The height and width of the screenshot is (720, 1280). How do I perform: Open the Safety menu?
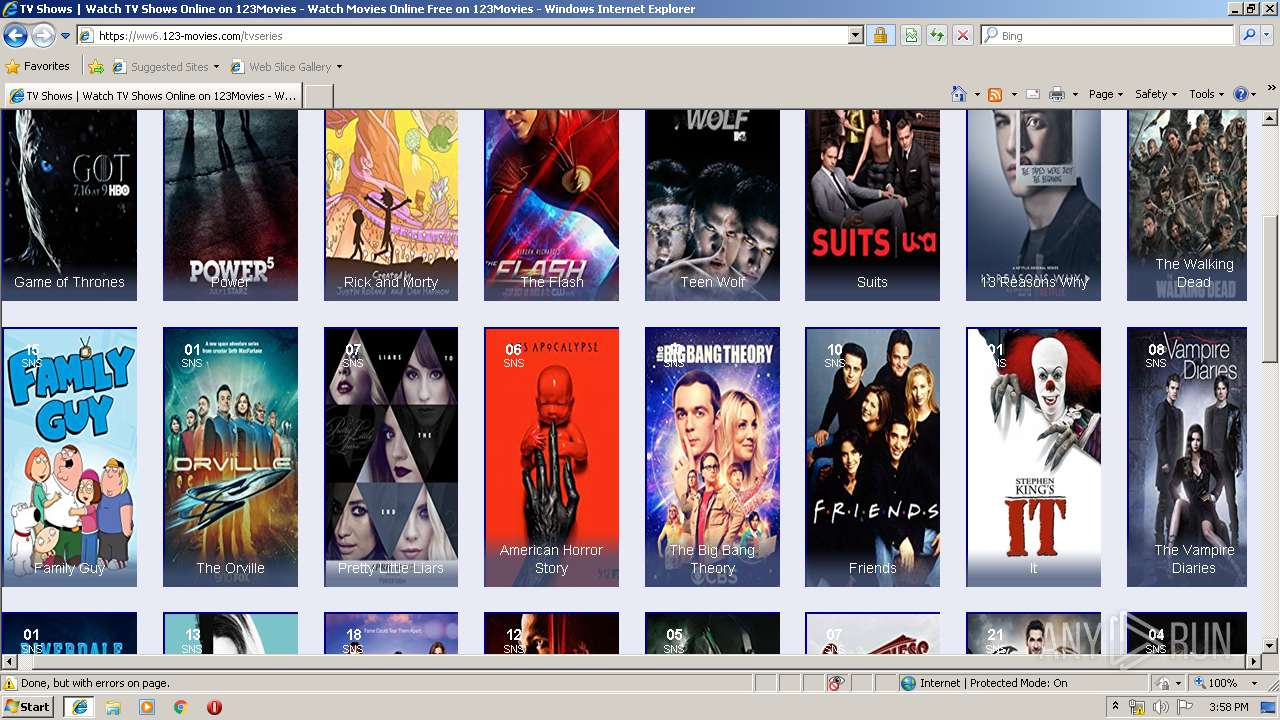tap(1155, 94)
